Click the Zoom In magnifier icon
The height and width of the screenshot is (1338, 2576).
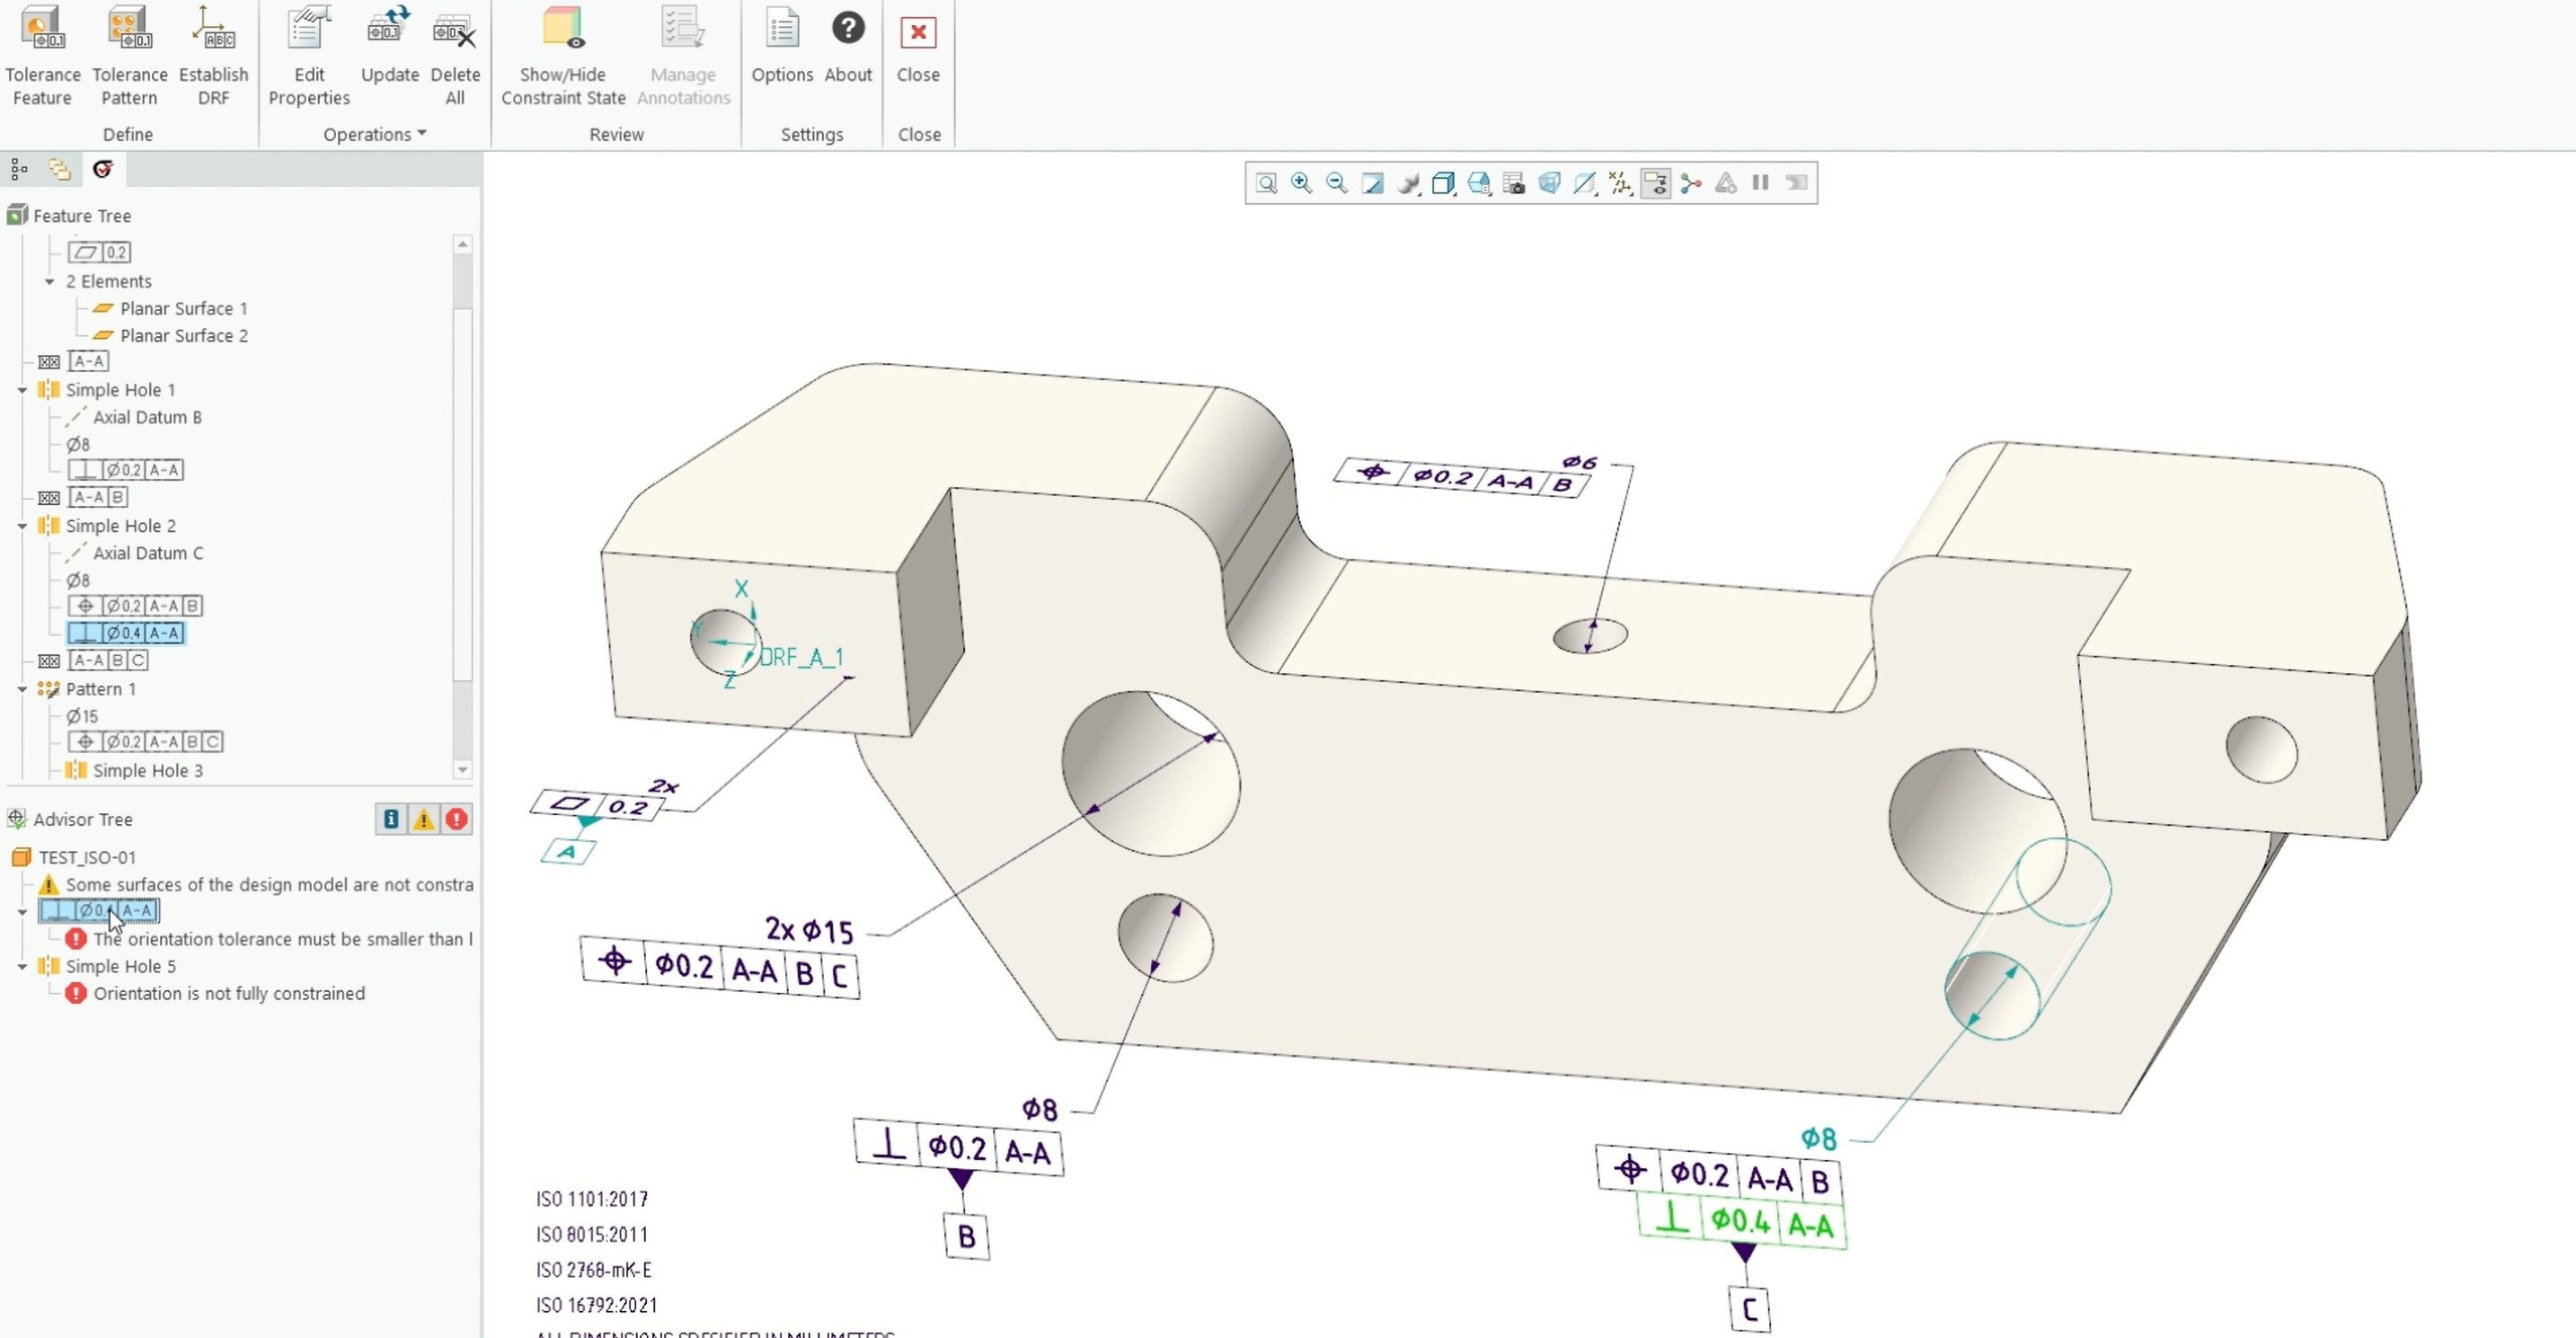(1301, 183)
